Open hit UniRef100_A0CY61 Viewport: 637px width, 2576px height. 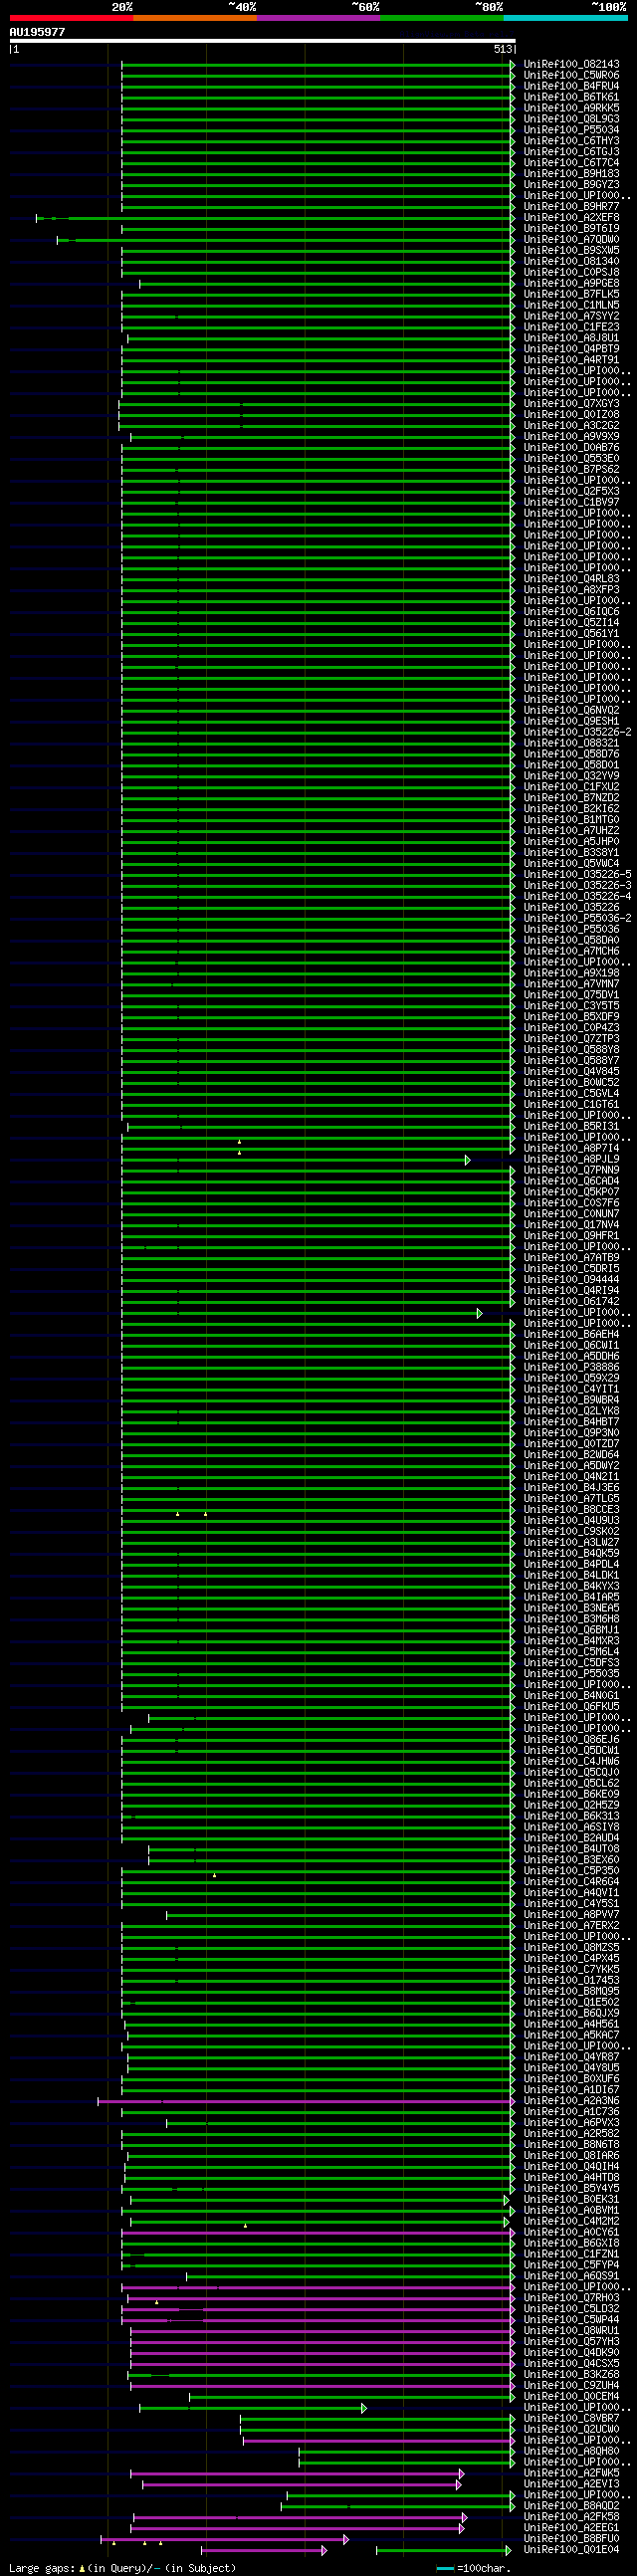point(571,2233)
